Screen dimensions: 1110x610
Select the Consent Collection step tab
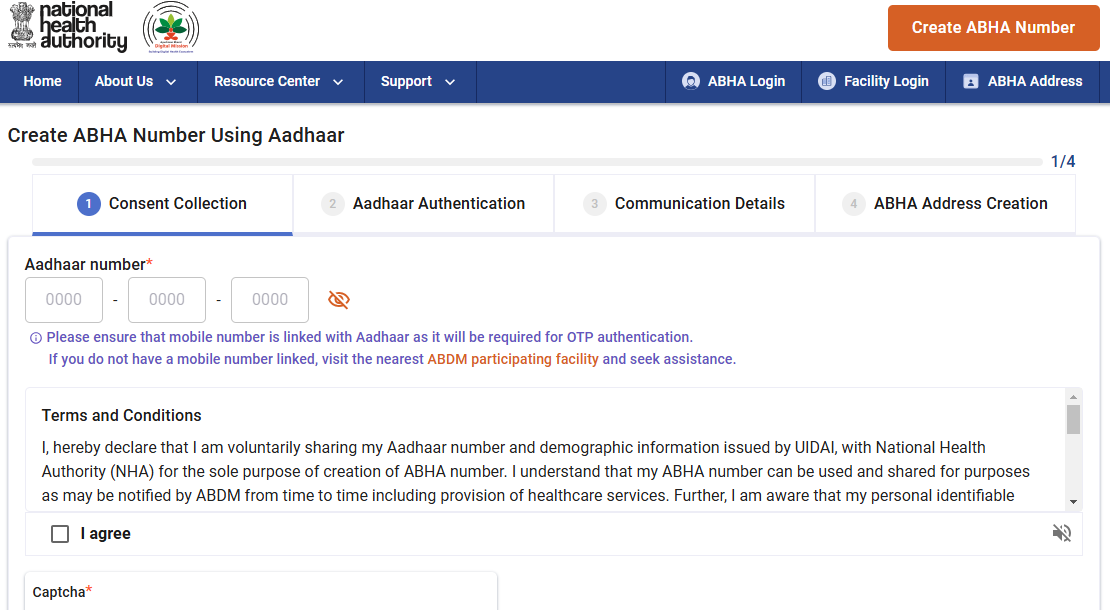tap(162, 204)
